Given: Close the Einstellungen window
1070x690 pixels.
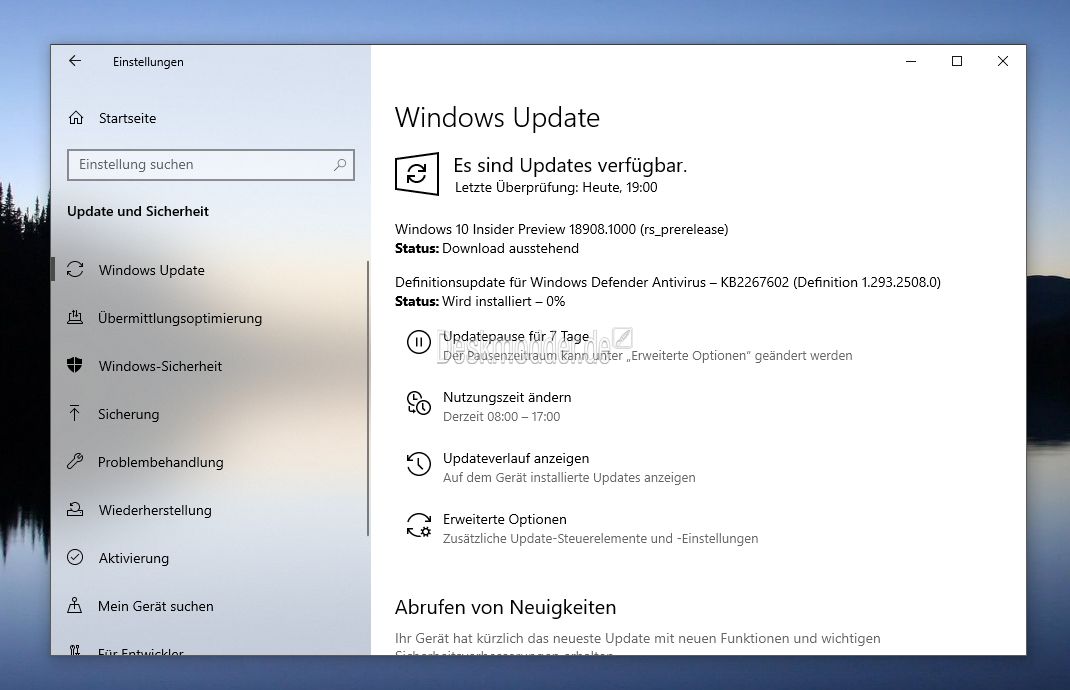Looking at the screenshot, I should click(1002, 61).
